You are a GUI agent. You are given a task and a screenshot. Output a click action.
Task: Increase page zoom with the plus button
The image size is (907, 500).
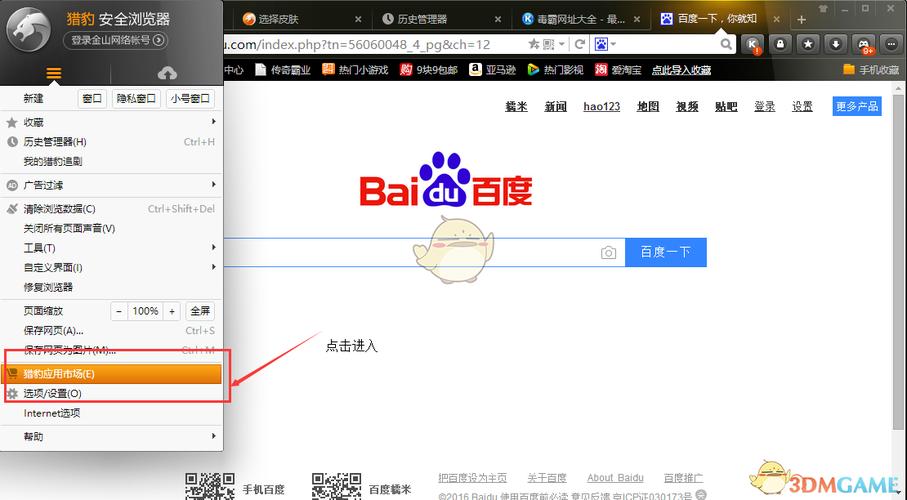(172, 311)
